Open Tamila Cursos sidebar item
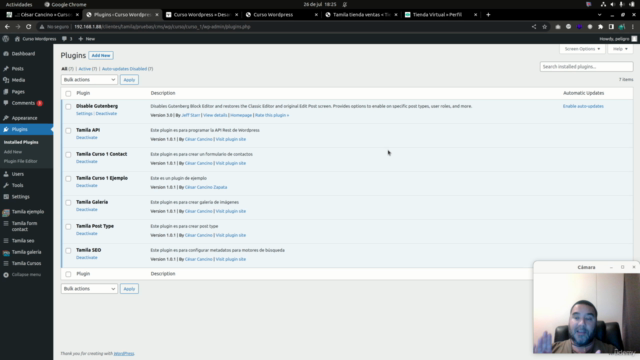The image size is (640, 360). coord(27,263)
